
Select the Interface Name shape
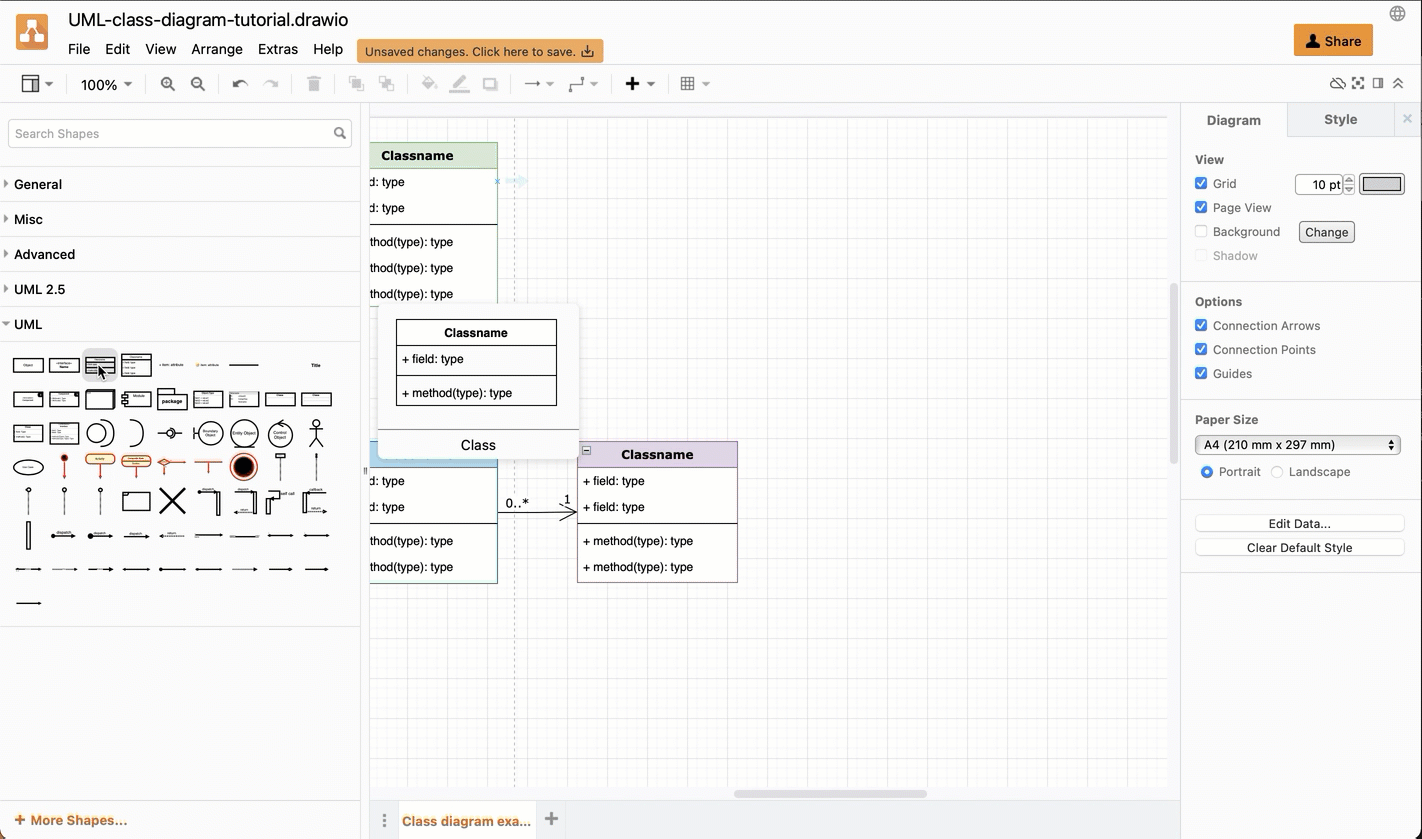(64, 364)
